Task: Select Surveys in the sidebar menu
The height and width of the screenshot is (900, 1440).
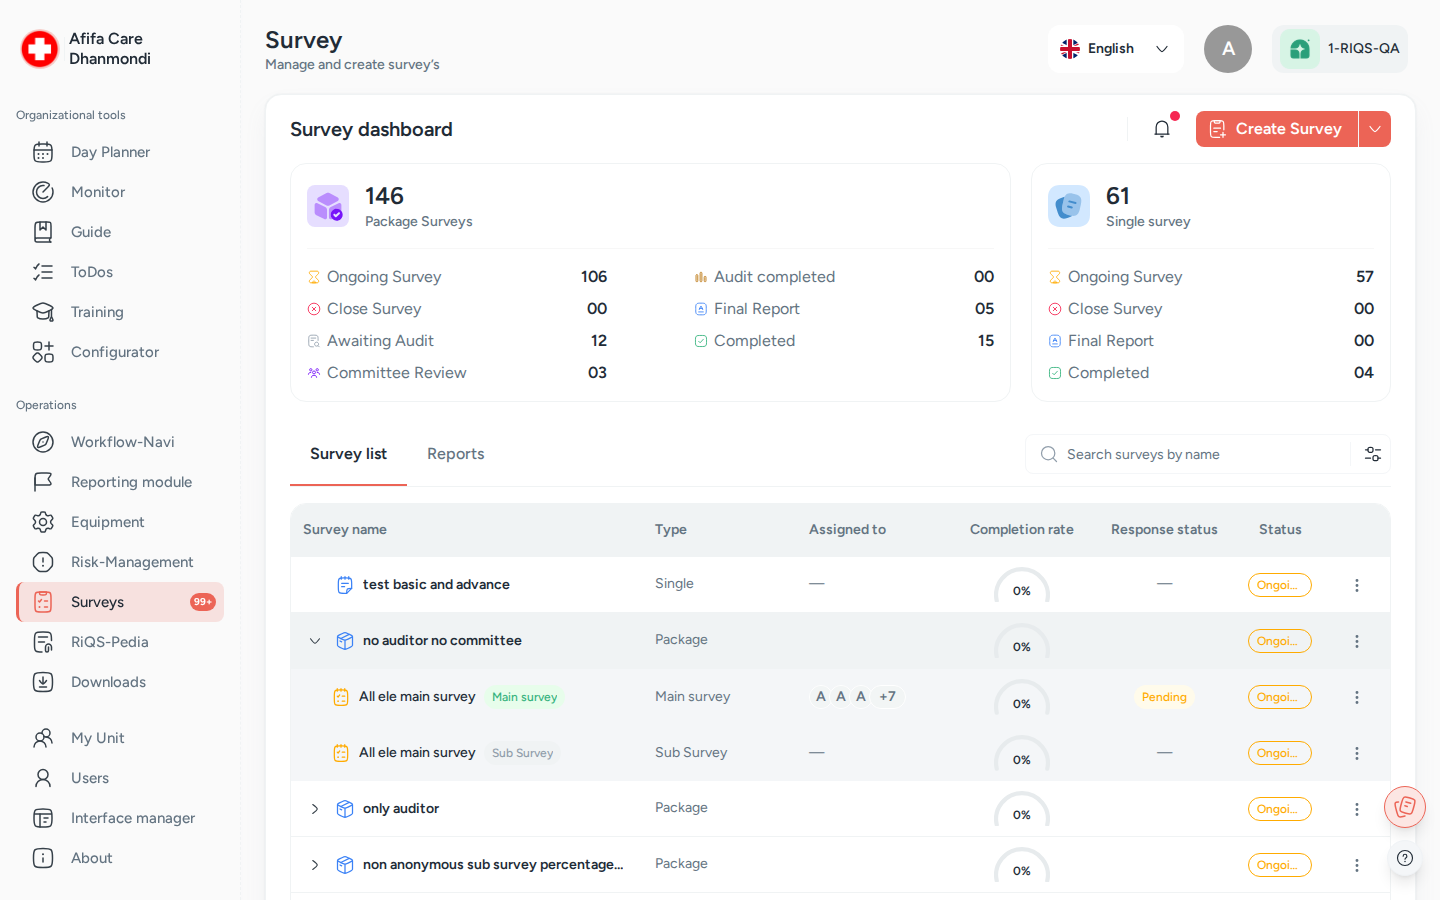Action: click(x=120, y=602)
